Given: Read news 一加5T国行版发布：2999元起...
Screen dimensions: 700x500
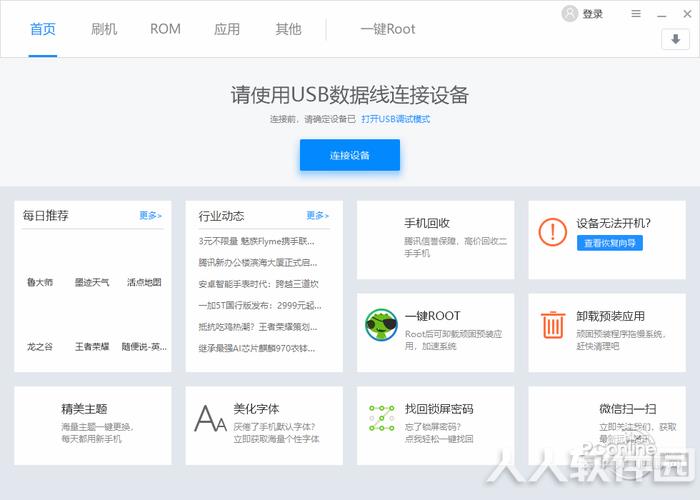Looking at the screenshot, I should (x=260, y=305).
